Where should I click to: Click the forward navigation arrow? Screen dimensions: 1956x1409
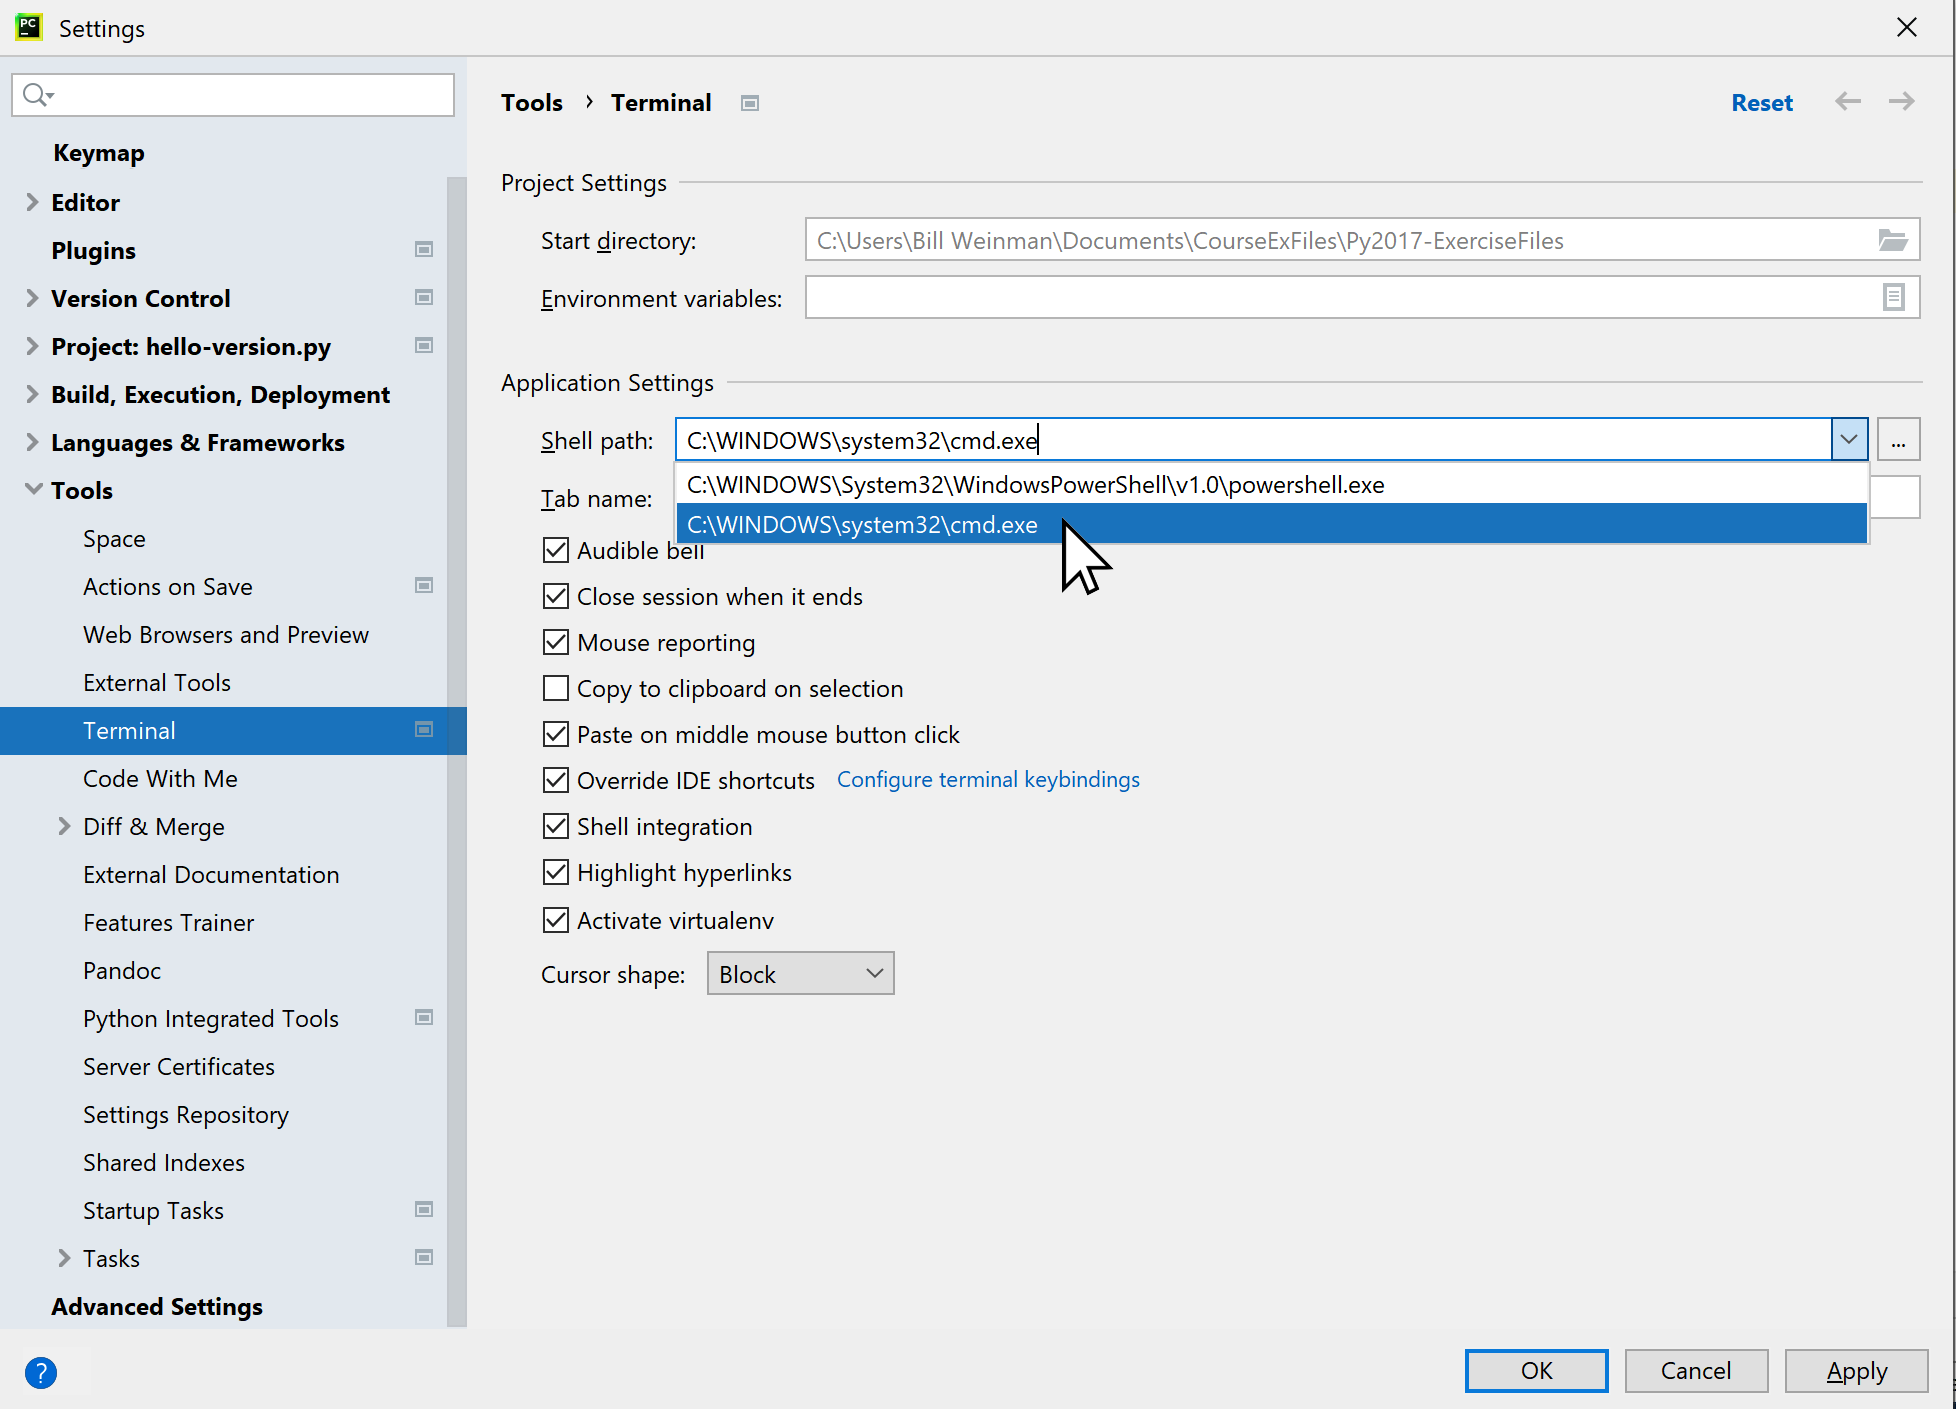point(1901,102)
